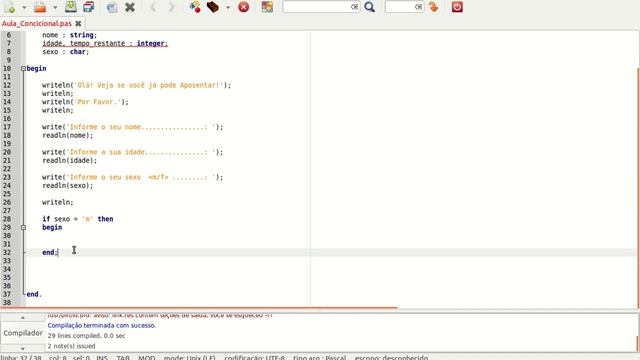Expand the recent files dropdown arrow

[x=55, y=7]
